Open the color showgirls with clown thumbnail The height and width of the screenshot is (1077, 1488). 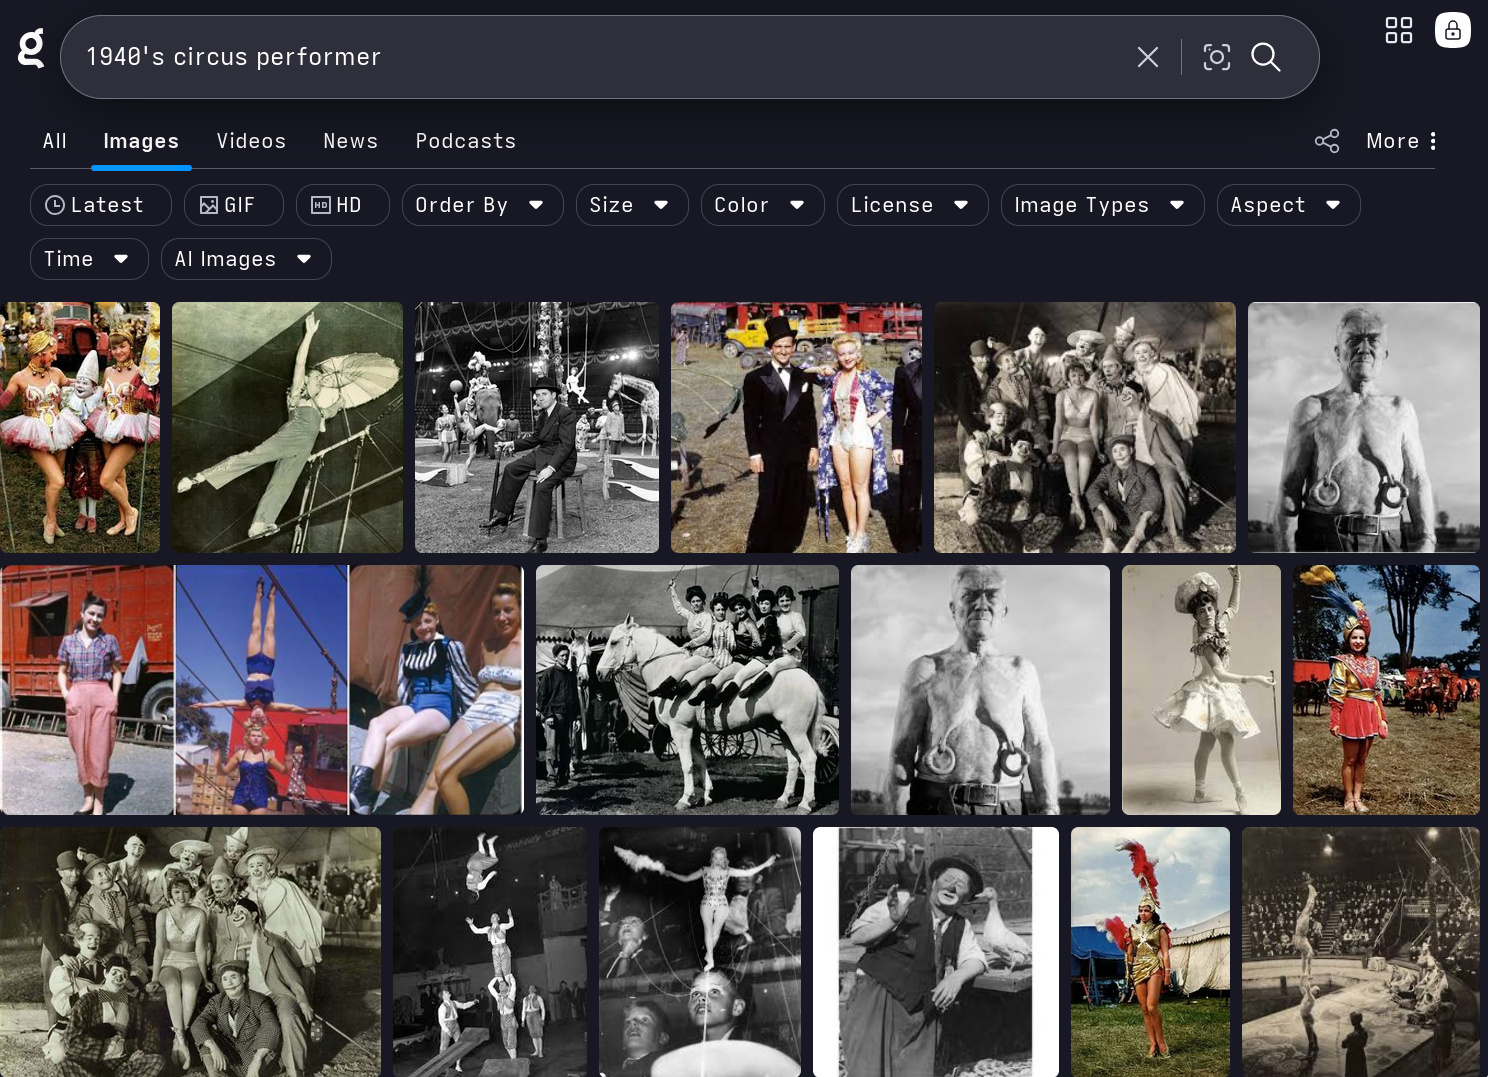(x=80, y=428)
